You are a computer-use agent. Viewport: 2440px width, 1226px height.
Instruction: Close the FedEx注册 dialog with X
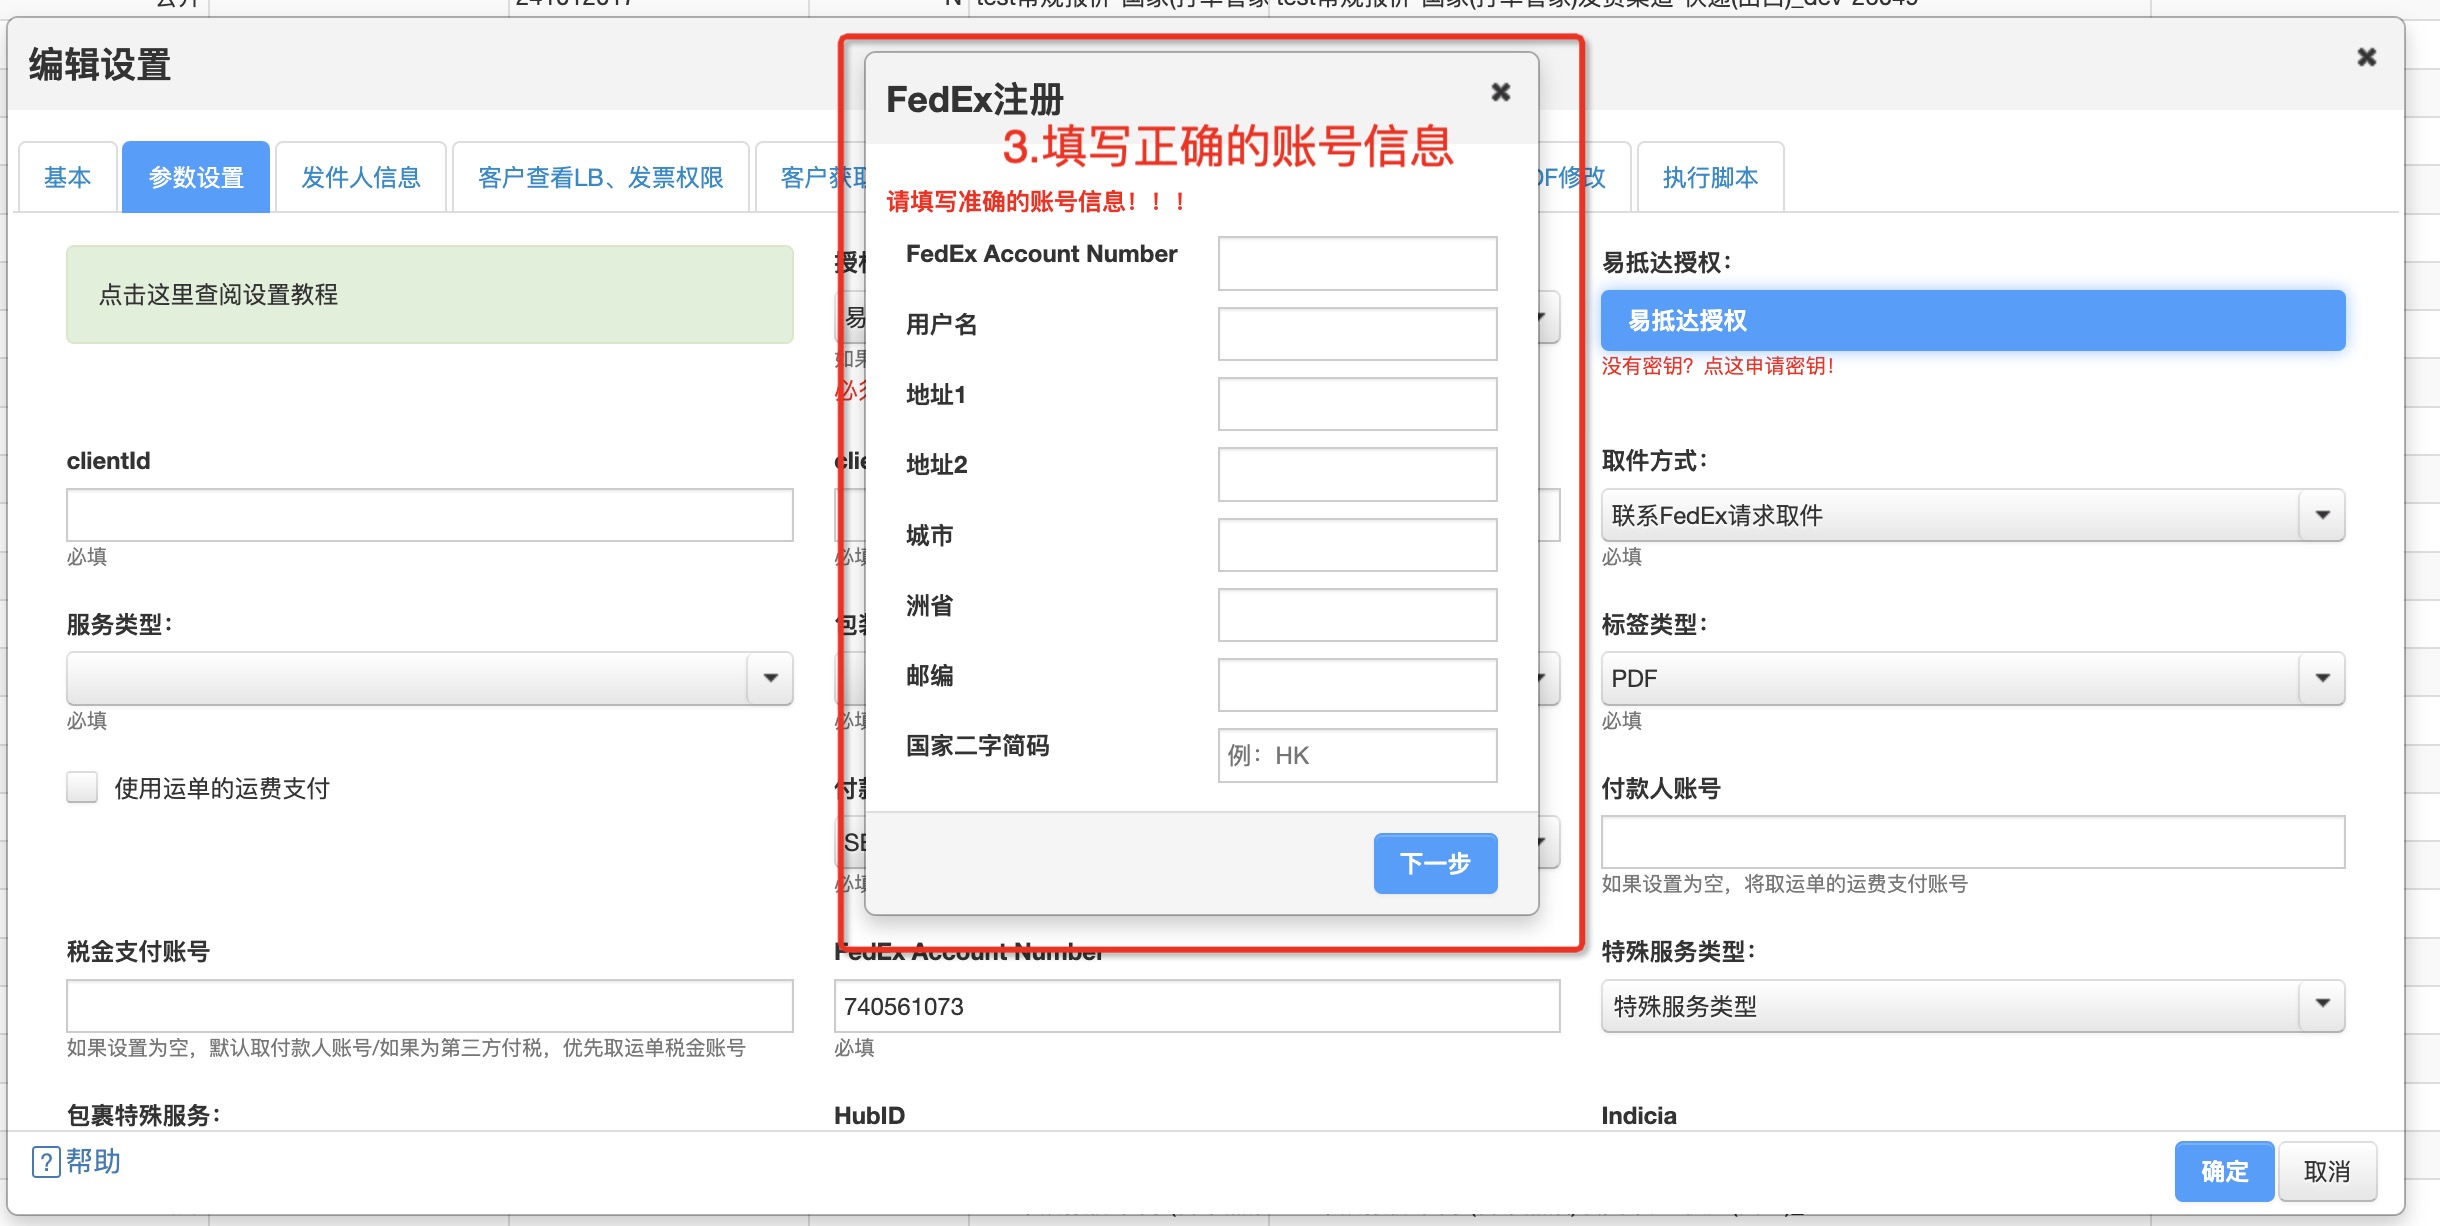tap(1500, 92)
